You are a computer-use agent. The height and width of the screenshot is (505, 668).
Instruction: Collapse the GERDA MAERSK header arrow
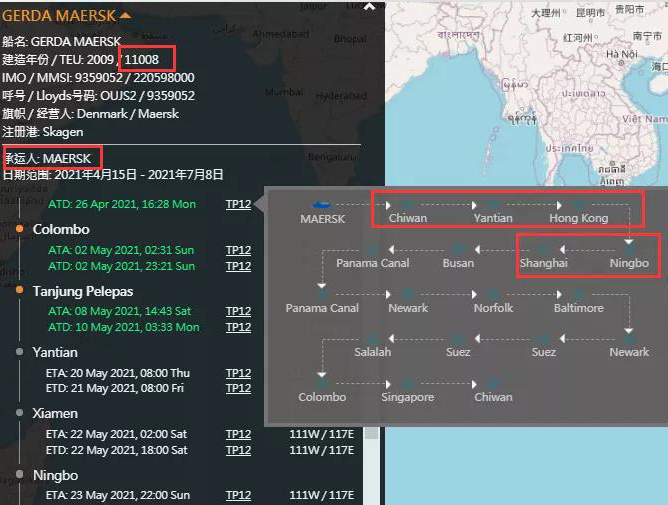click(x=125, y=16)
